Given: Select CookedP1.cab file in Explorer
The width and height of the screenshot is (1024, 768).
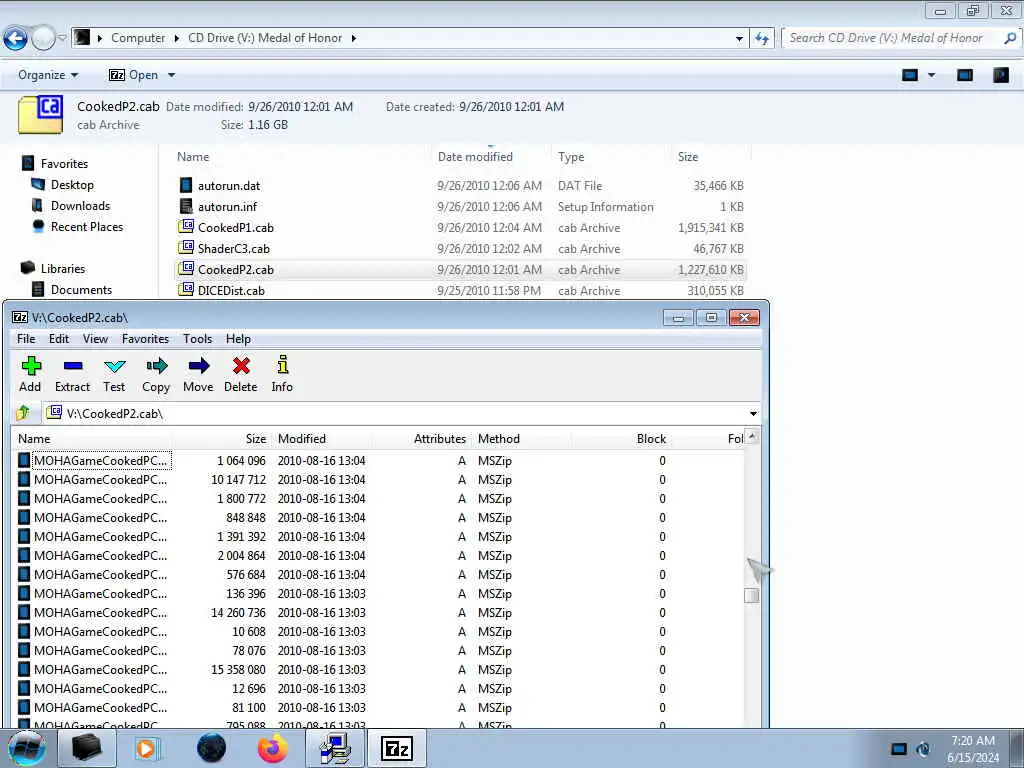Looking at the screenshot, I should [x=461, y=227].
